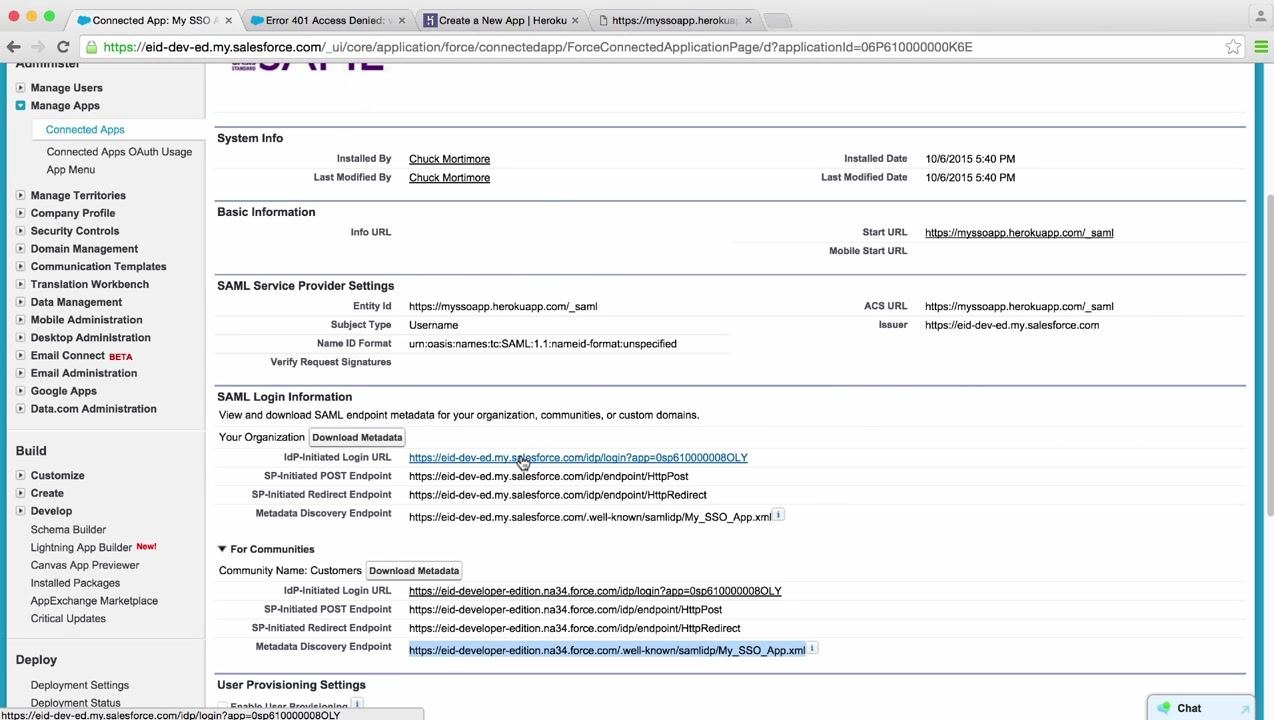Open Deployment Settings
The image size is (1274, 720).
pos(80,686)
